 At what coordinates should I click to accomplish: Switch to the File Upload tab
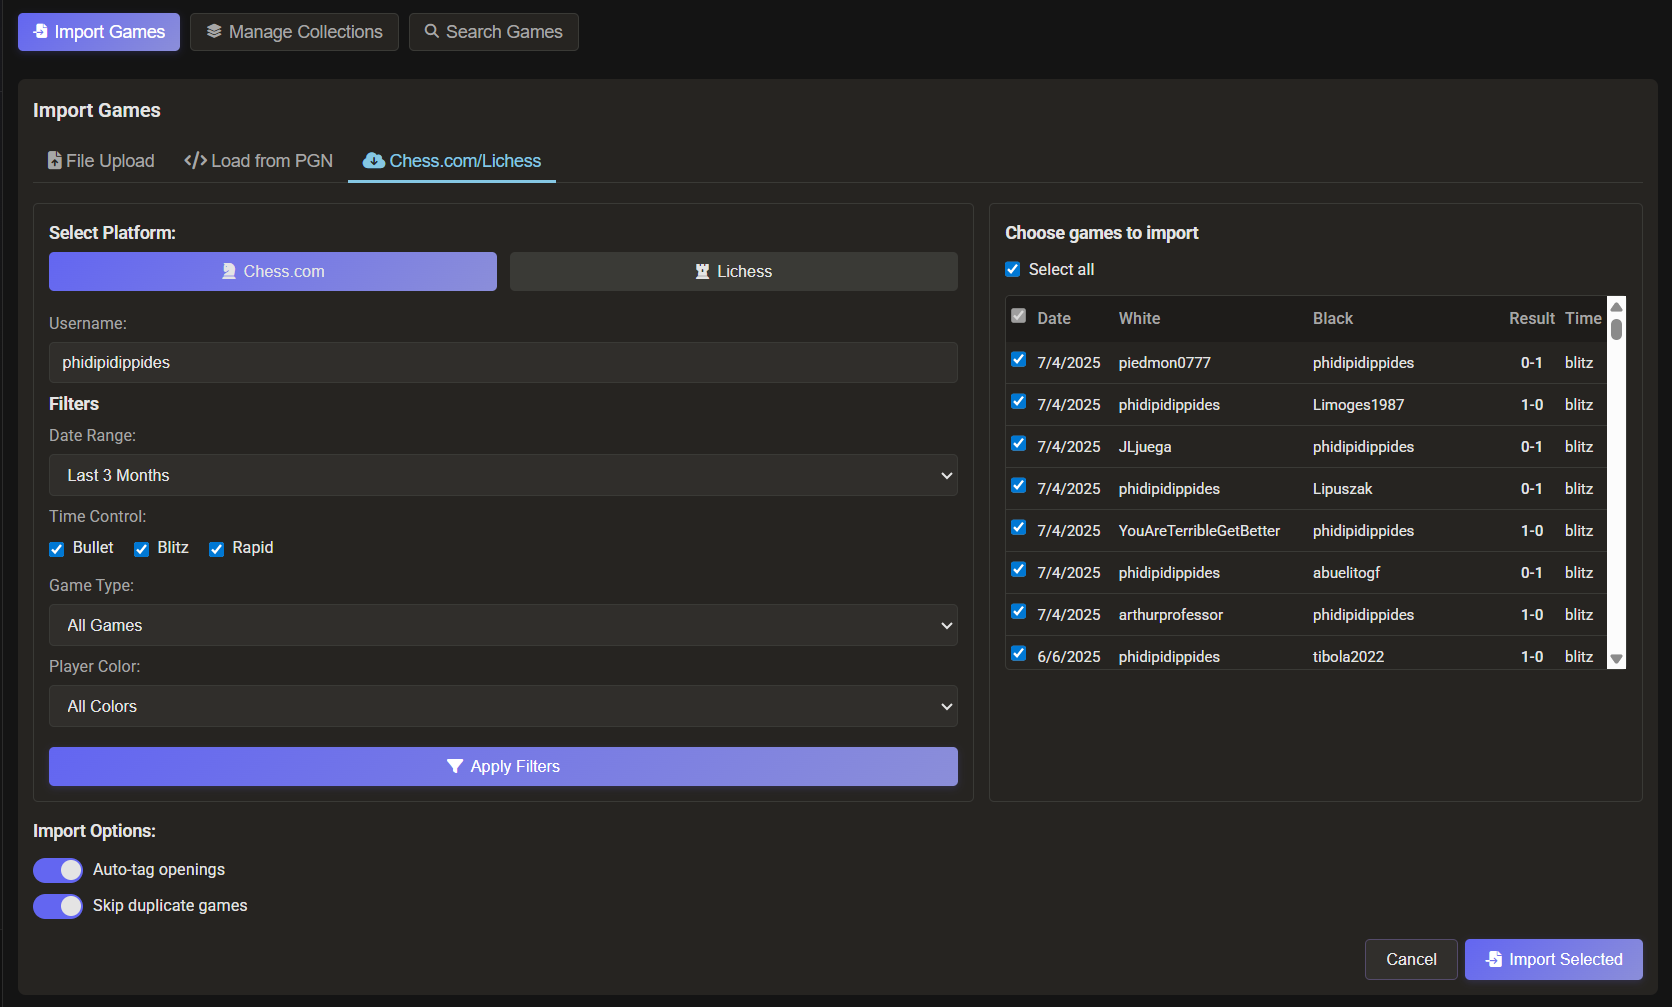coord(101,161)
